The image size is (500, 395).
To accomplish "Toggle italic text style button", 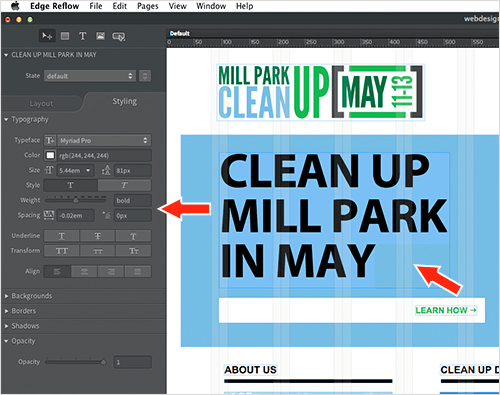I will (x=124, y=185).
